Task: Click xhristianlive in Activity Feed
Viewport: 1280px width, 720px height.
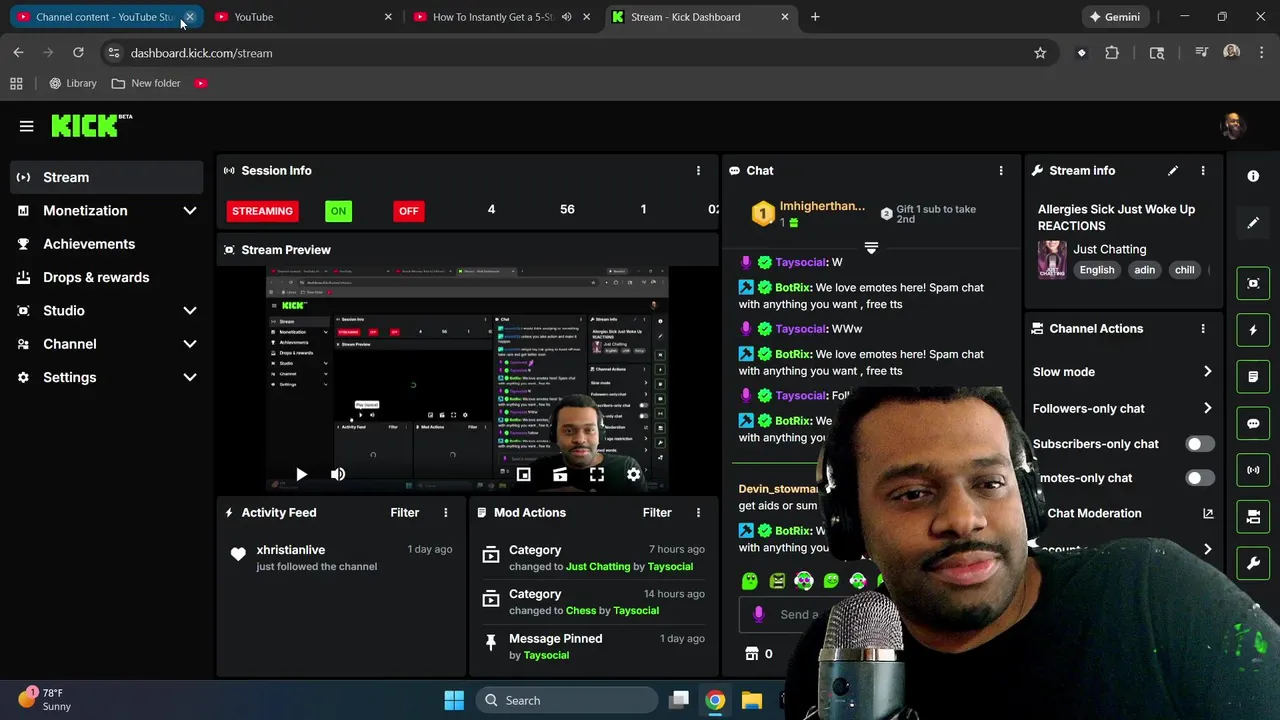Action: pyautogui.click(x=290, y=550)
